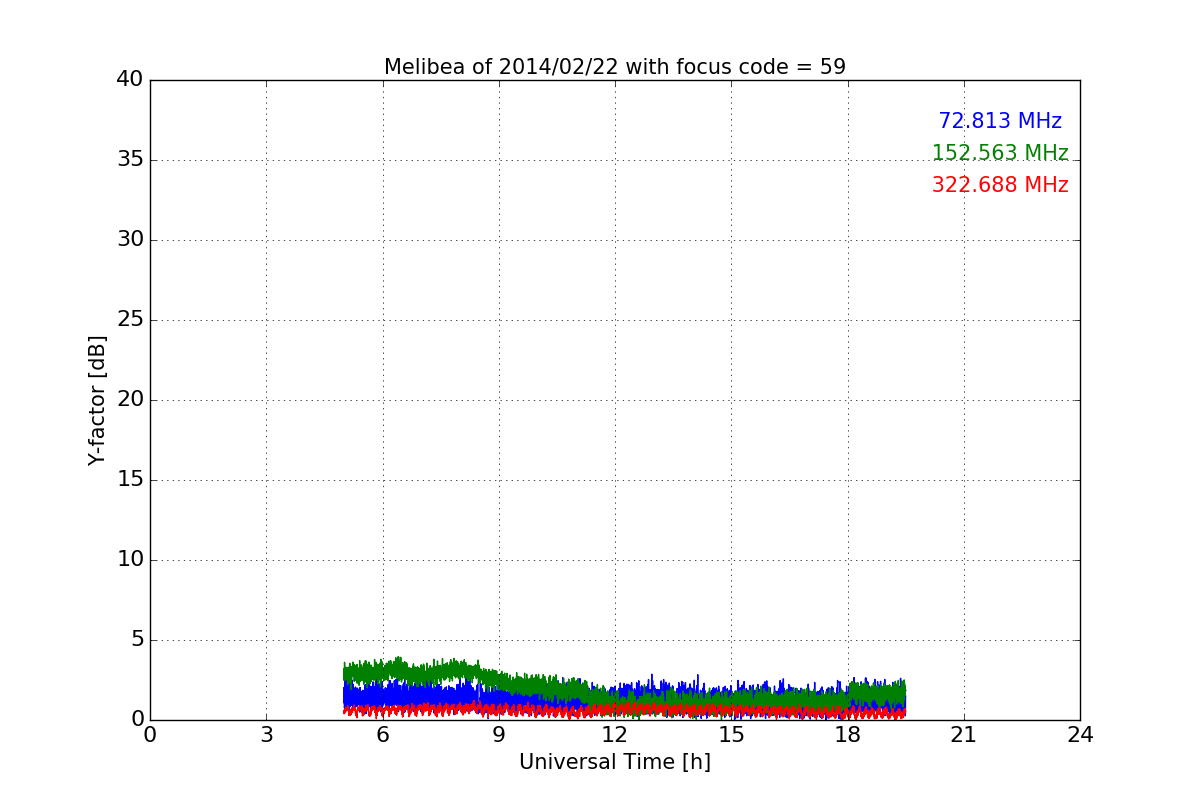Screen dimensions: 1200x800
Task: Click the Y-factor [dB] axis label
Action: (97, 400)
